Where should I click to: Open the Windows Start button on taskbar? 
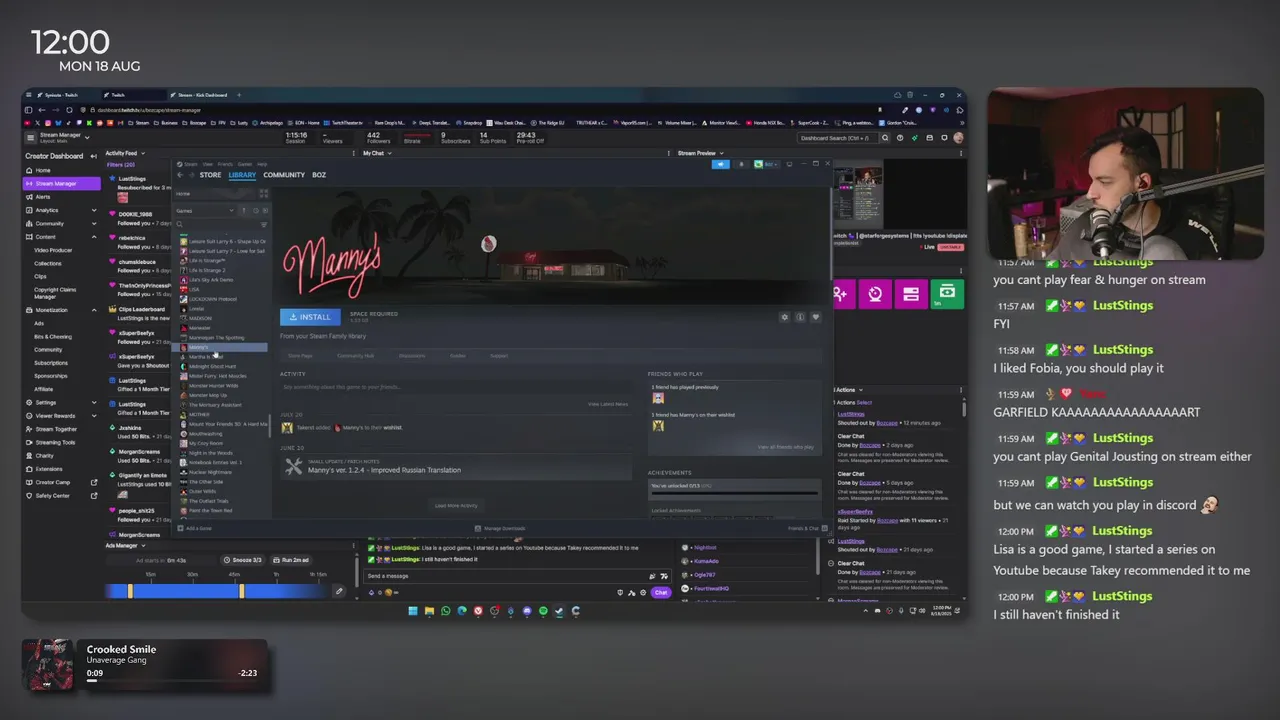(413, 611)
